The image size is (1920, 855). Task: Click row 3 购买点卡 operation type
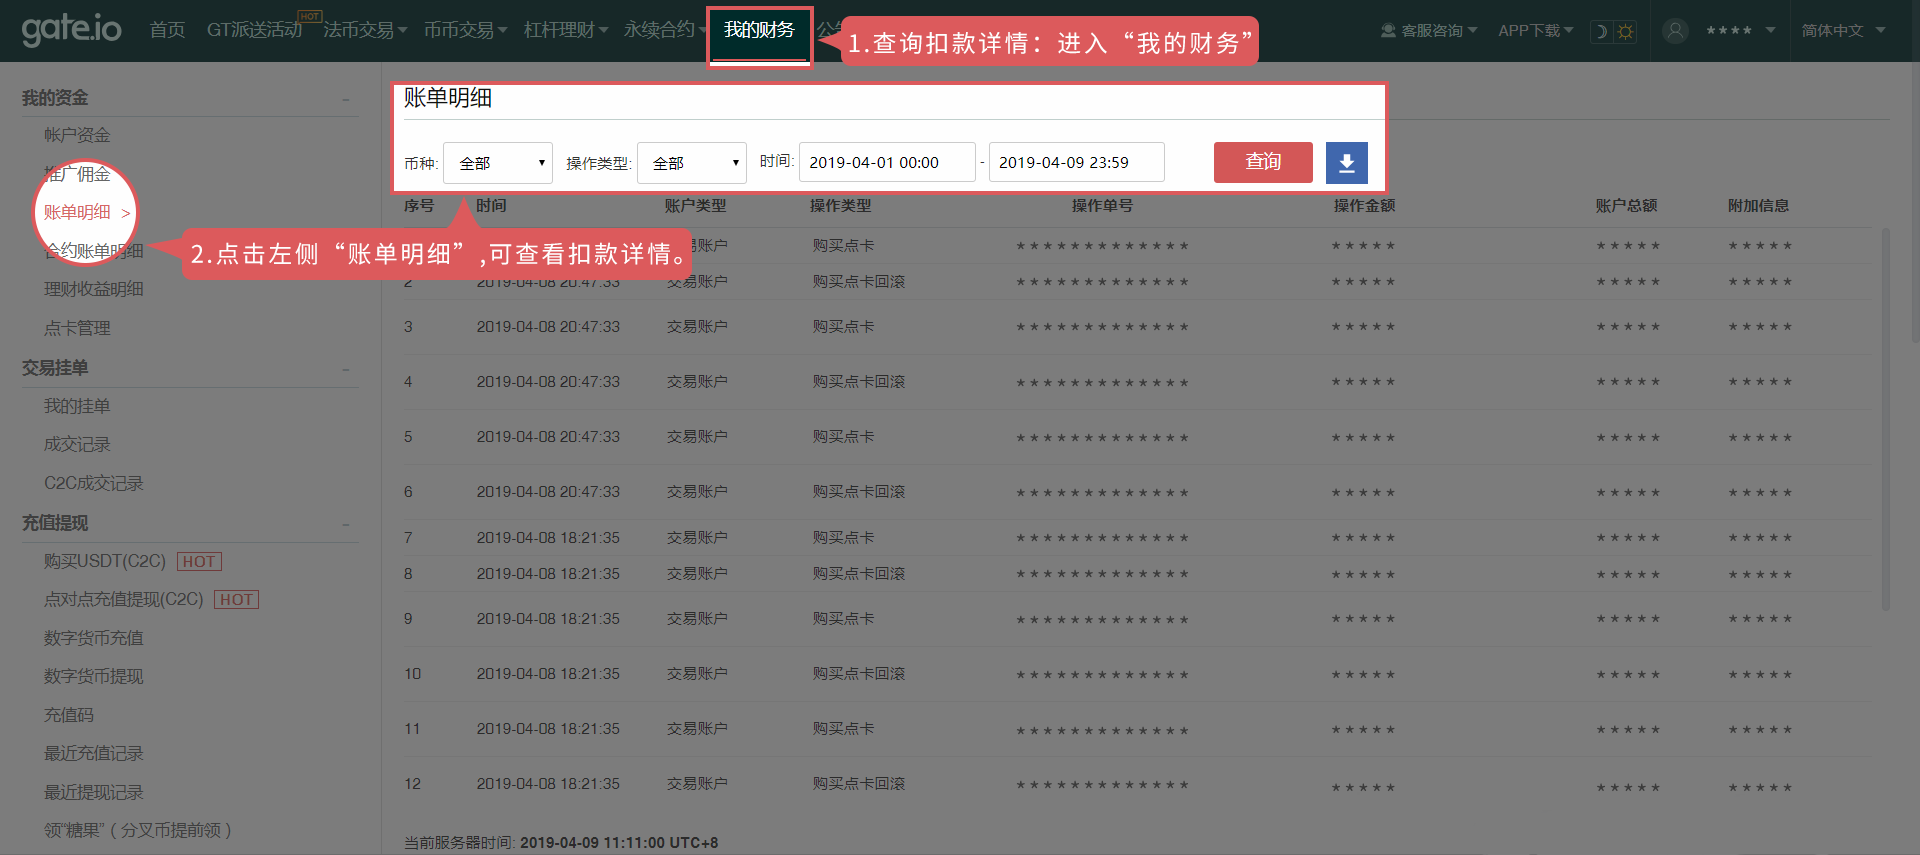pyautogui.click(x=843, y=326)
